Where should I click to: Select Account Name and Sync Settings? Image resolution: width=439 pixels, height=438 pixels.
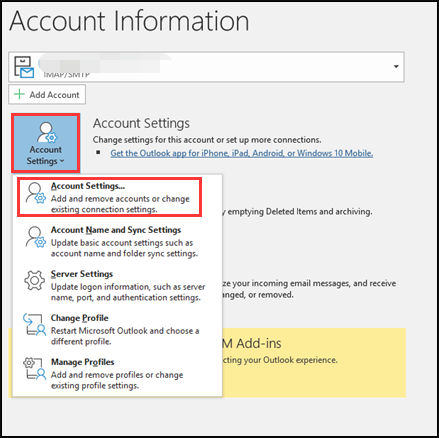pos(117,241)
